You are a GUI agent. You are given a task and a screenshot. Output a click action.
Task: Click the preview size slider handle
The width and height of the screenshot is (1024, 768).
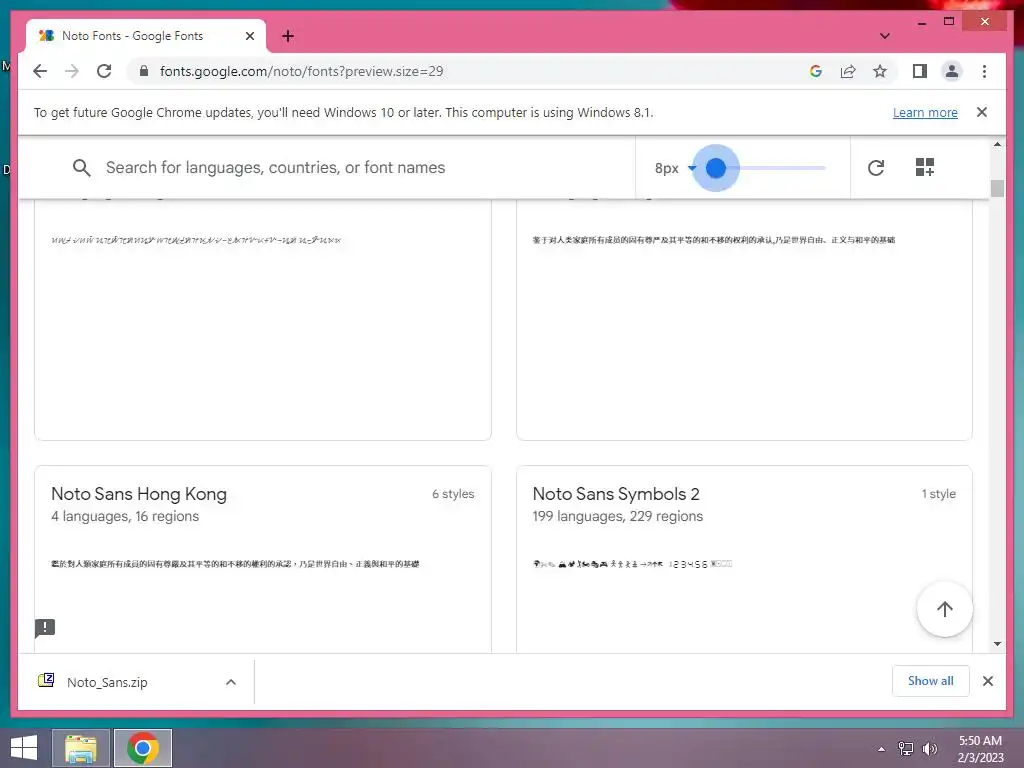point(716,168)
